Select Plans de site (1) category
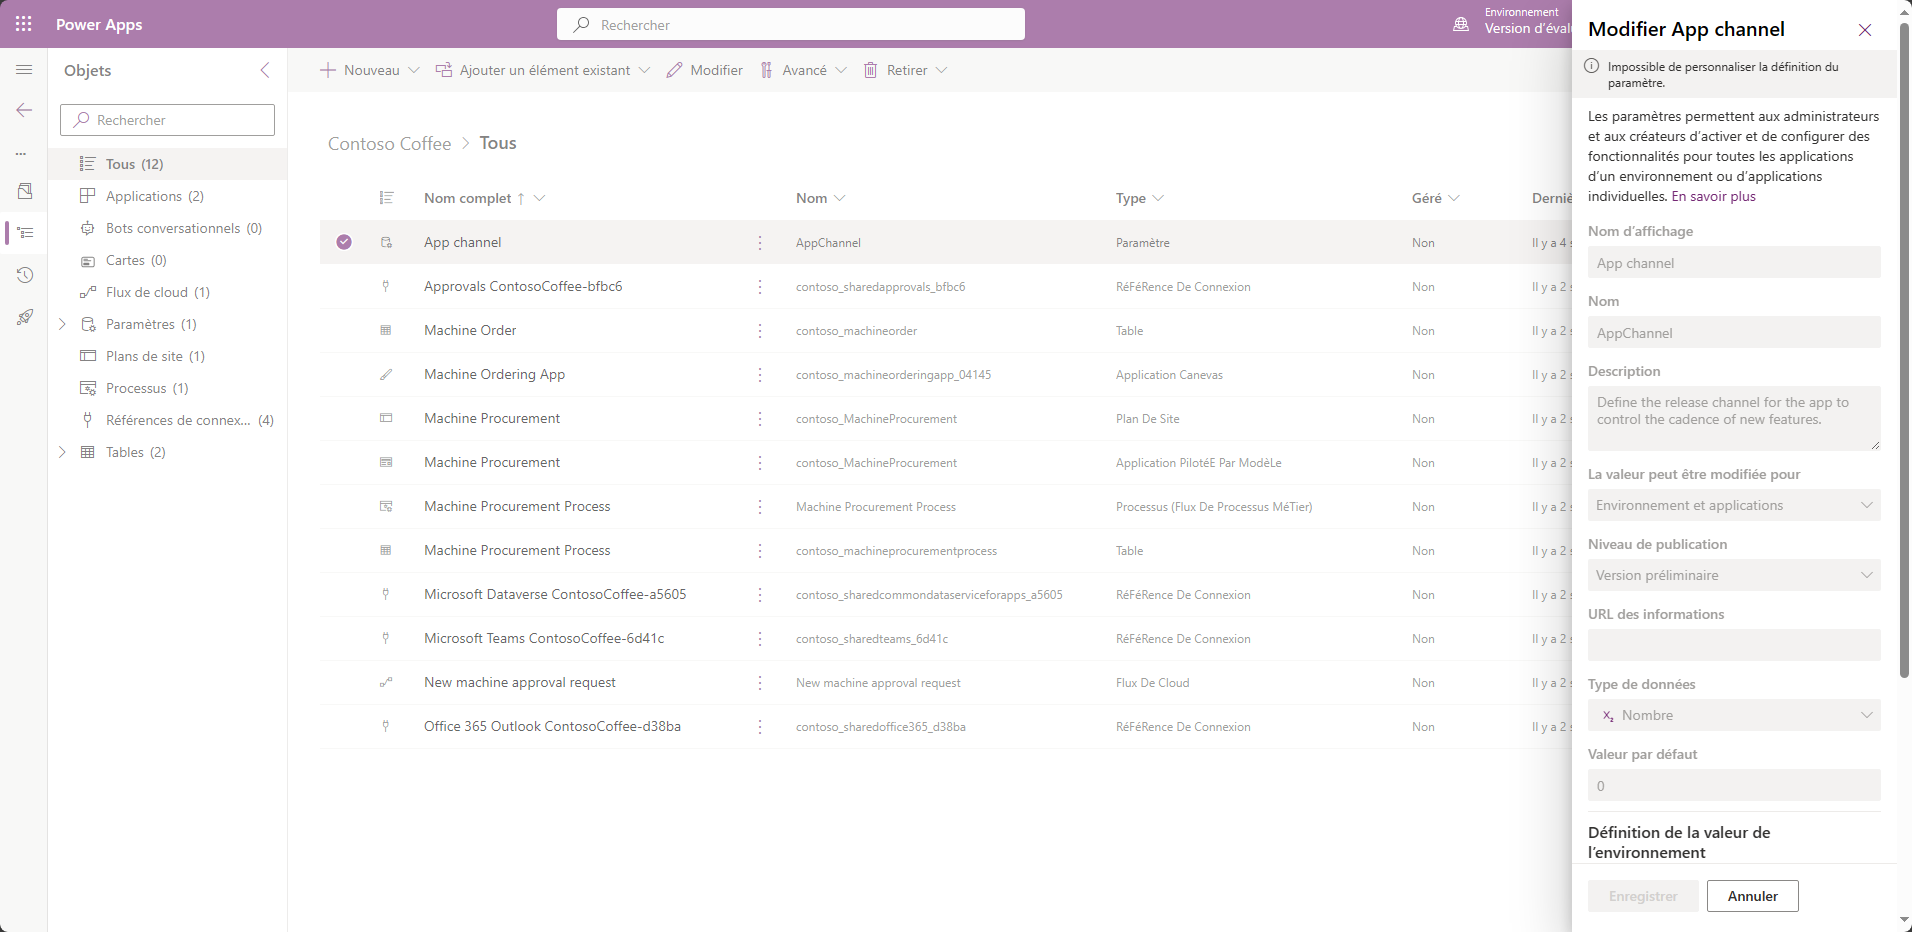1912x932 pixels. [168, 356]
